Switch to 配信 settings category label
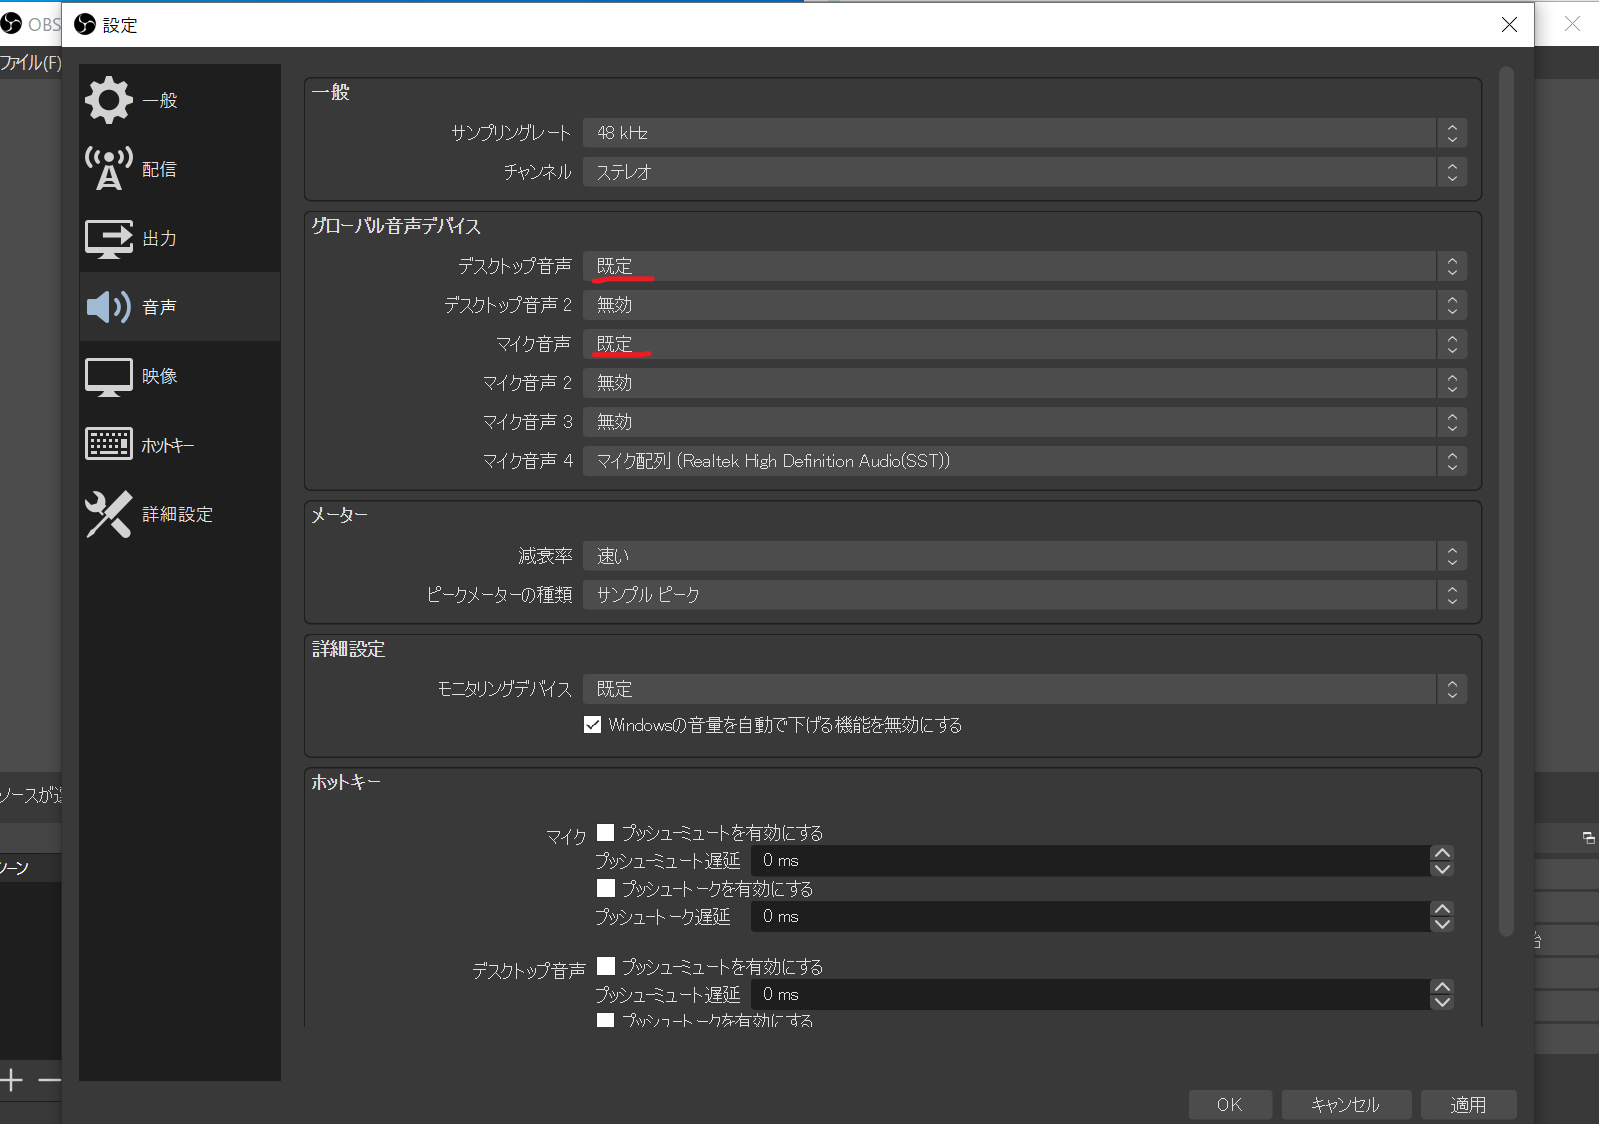Image resolution: width=1599 pixels, height=1124 pixels. (x=160, y=169)
